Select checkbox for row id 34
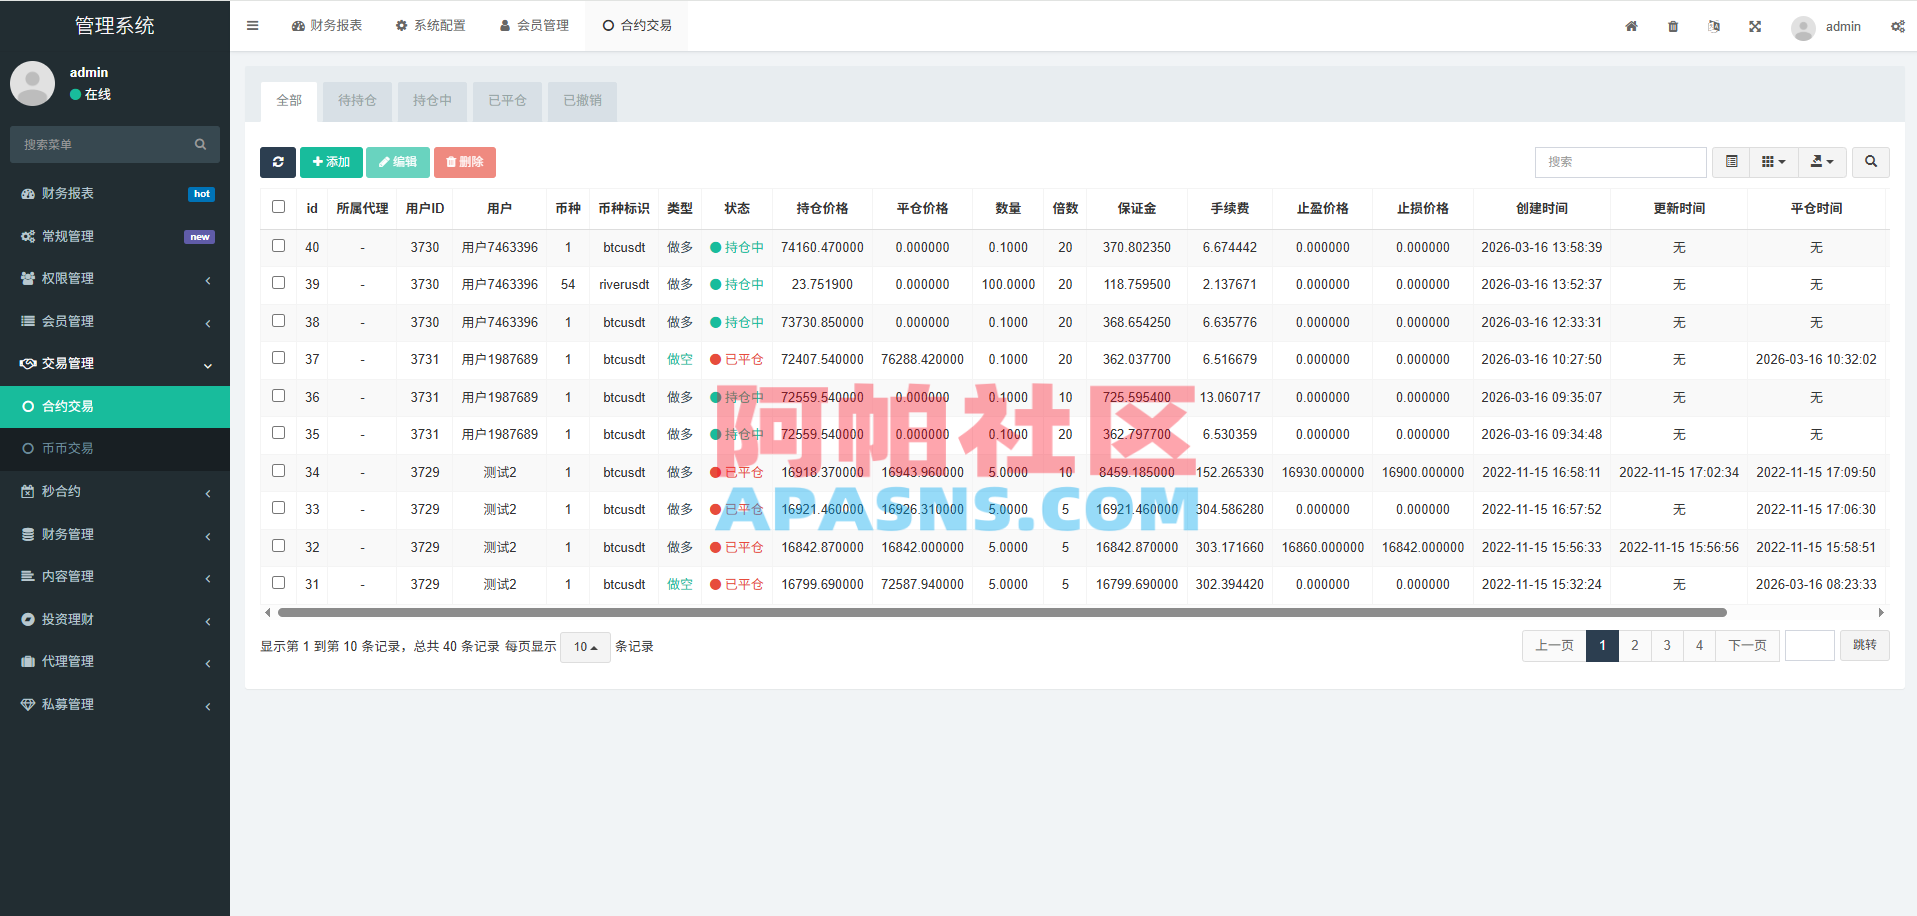1917x916 pixels. click(x=278, y=471)
